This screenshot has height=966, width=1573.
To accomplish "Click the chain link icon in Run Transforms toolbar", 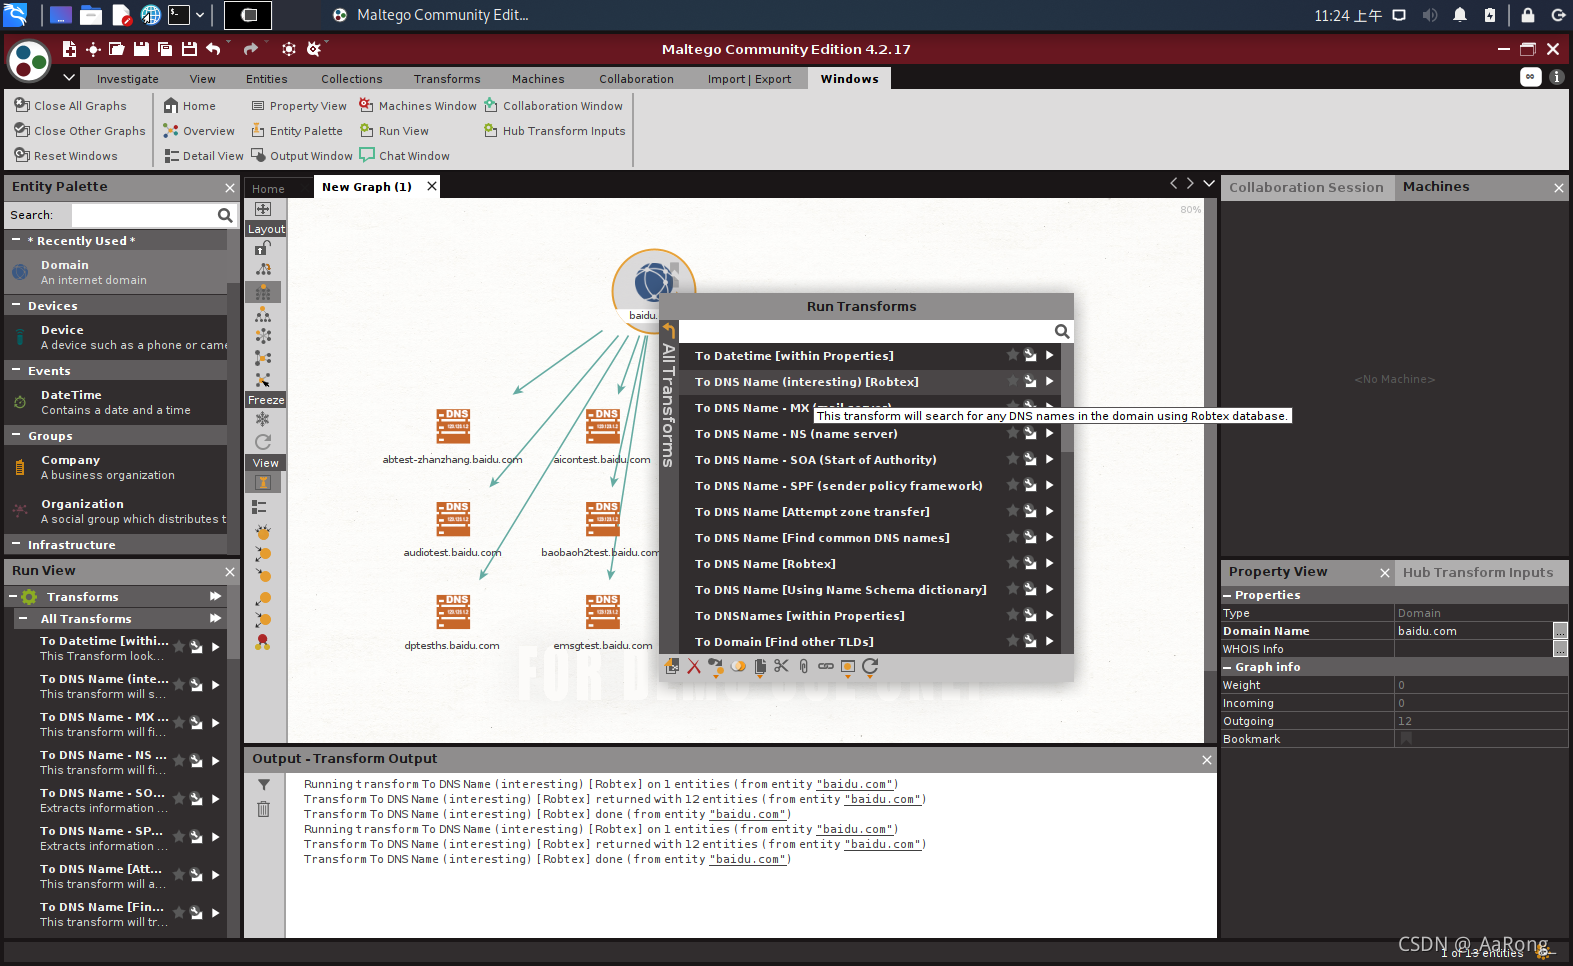I will (x=826, y=666).
